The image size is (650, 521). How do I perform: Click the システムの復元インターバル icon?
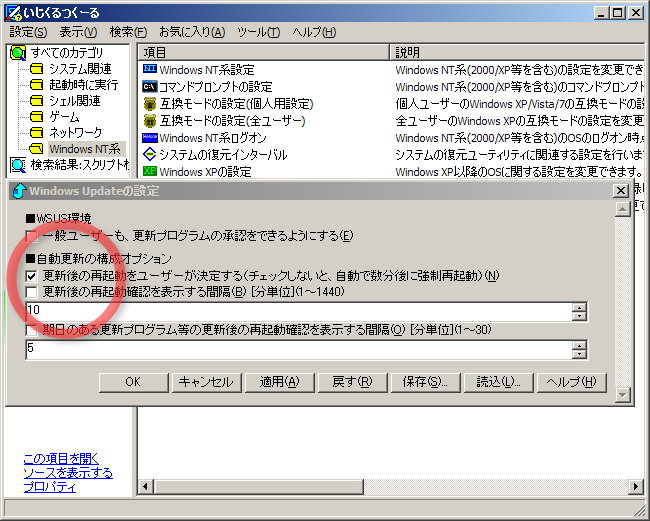[150, 154]
